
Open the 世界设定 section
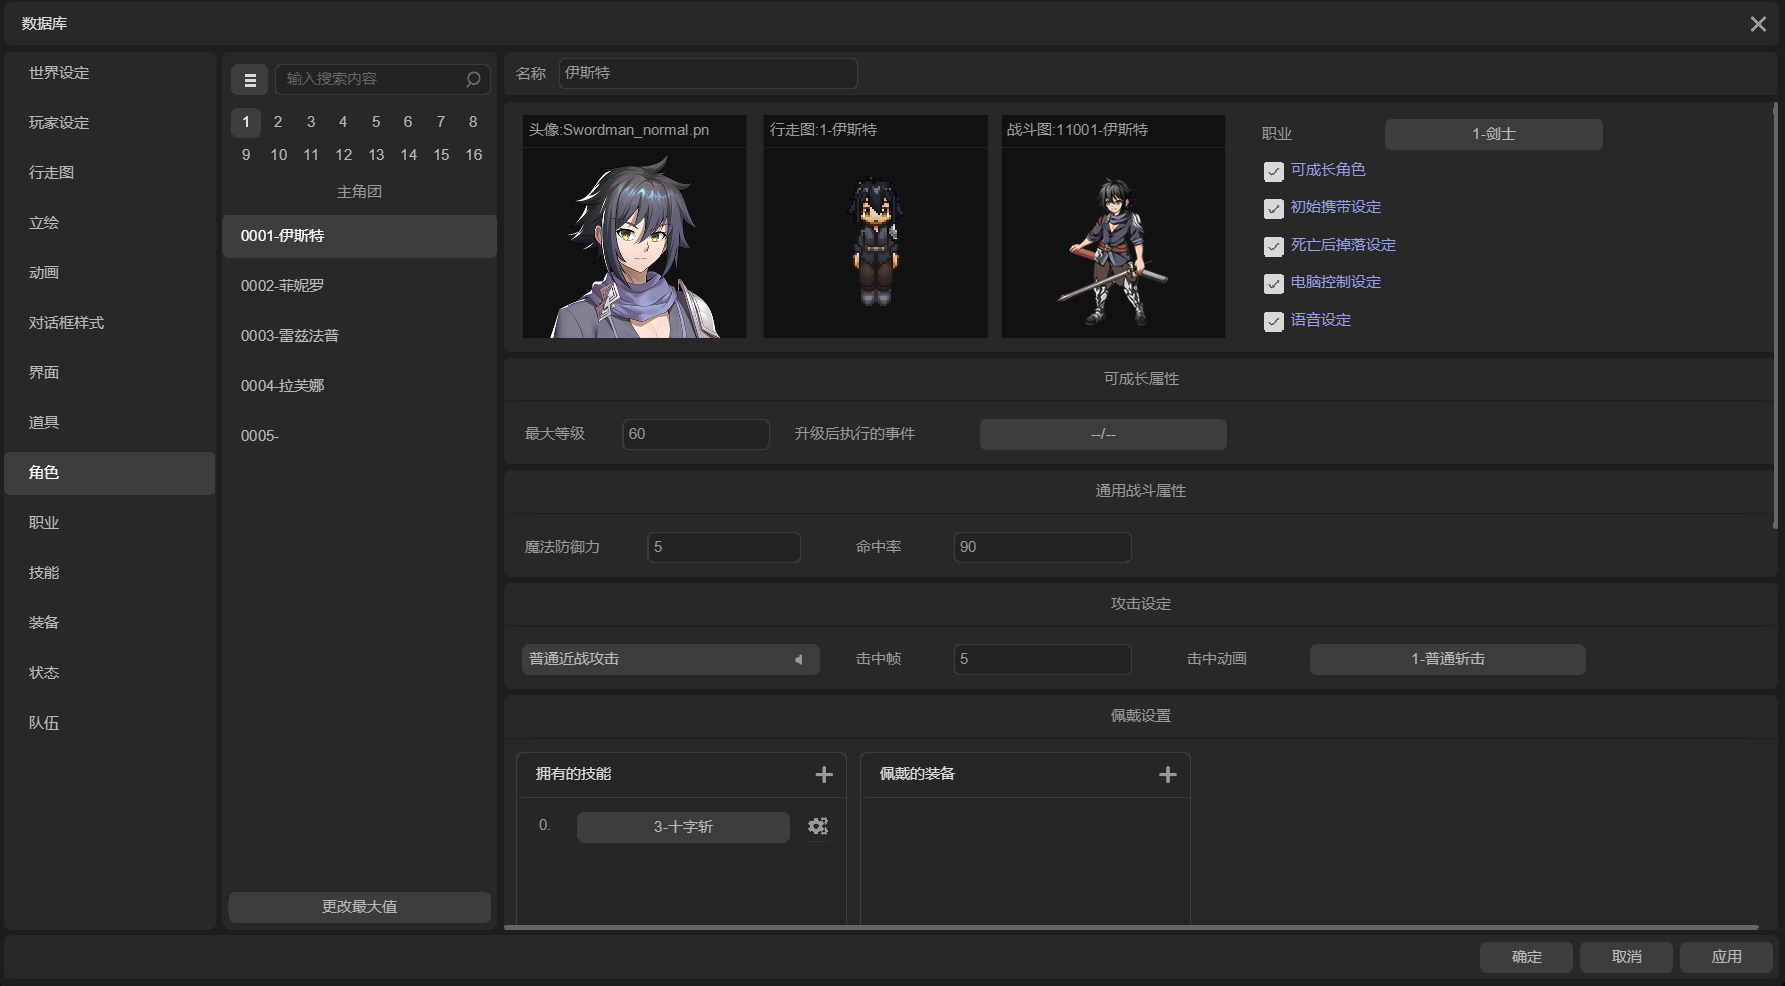click(x=110, y=73)
